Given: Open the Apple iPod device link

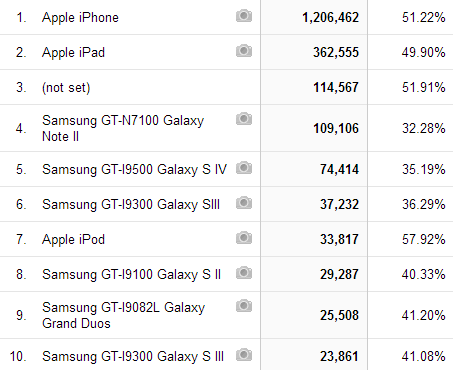Looking at the screenshot, I should (x=73, y=240).
